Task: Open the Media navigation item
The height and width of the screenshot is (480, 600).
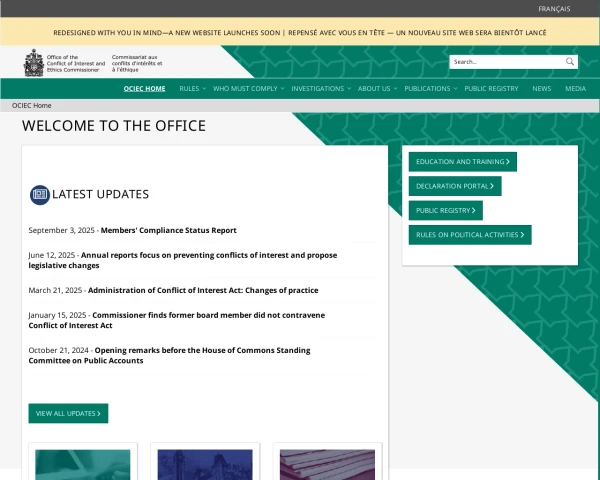Action: pyautogui.click(x=576, y=88)
